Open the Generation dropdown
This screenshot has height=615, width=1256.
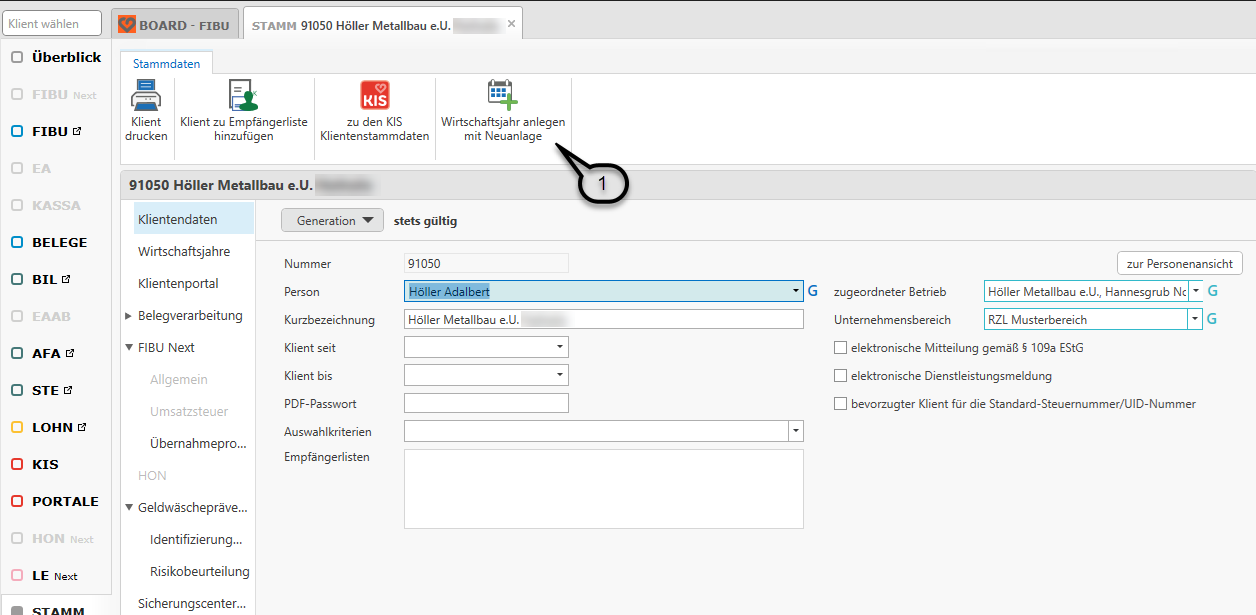332,221
